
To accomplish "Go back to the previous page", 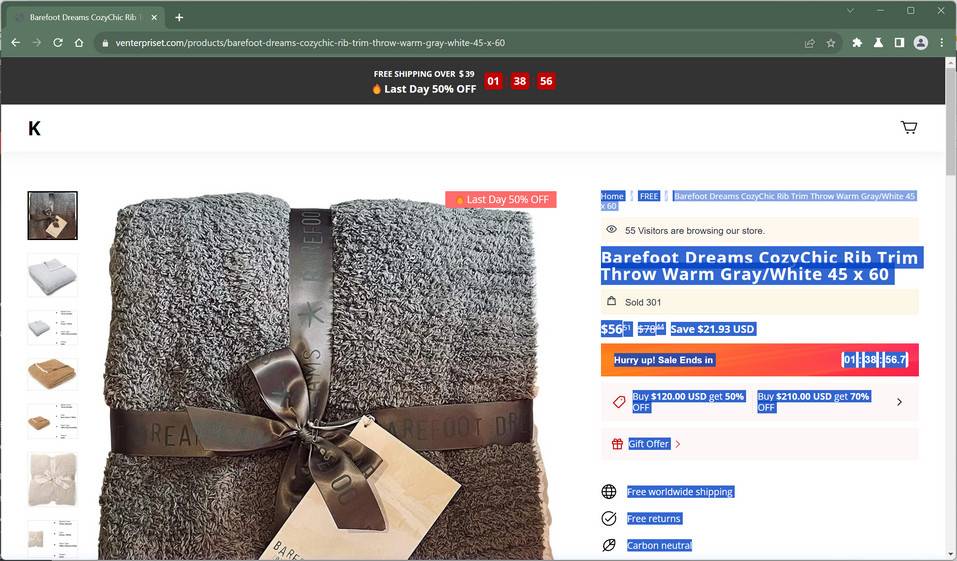I will (16, 43).
